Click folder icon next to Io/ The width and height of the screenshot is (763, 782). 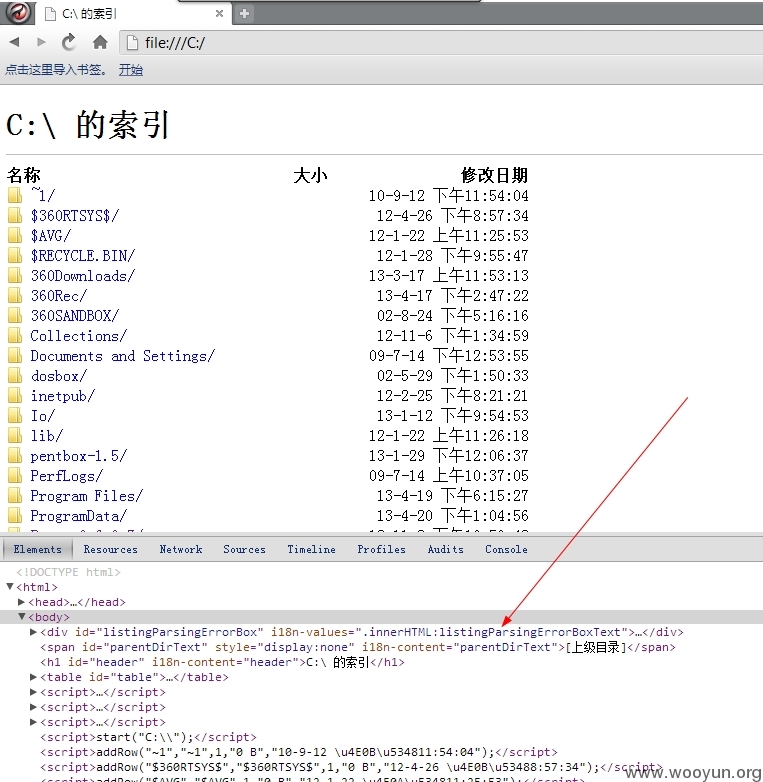pos(15,415)
